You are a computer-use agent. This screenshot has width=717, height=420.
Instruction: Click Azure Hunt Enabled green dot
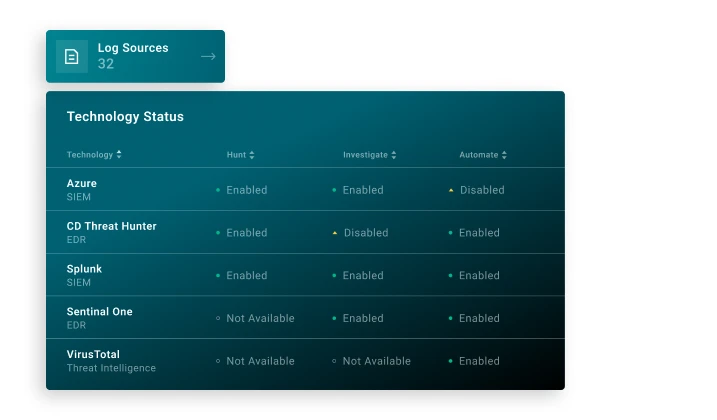(218, 190)
